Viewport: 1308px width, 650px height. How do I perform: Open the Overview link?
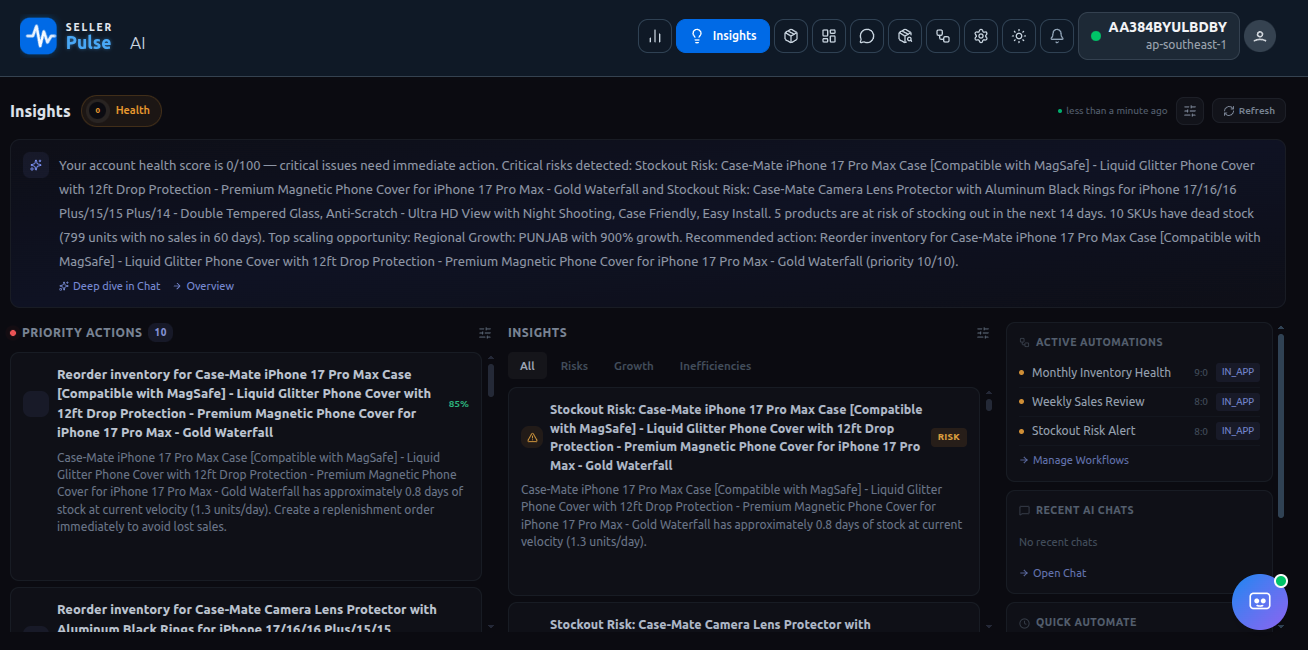(203, 286)
